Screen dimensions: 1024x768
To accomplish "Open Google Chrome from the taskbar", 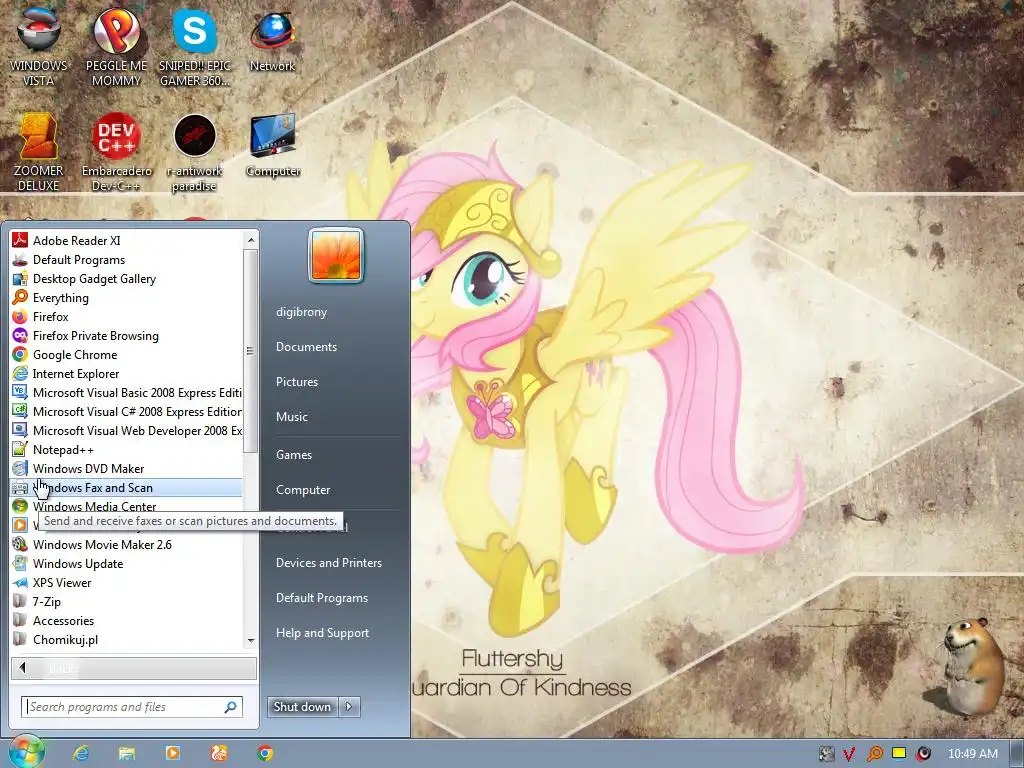I will click(265, 753).
